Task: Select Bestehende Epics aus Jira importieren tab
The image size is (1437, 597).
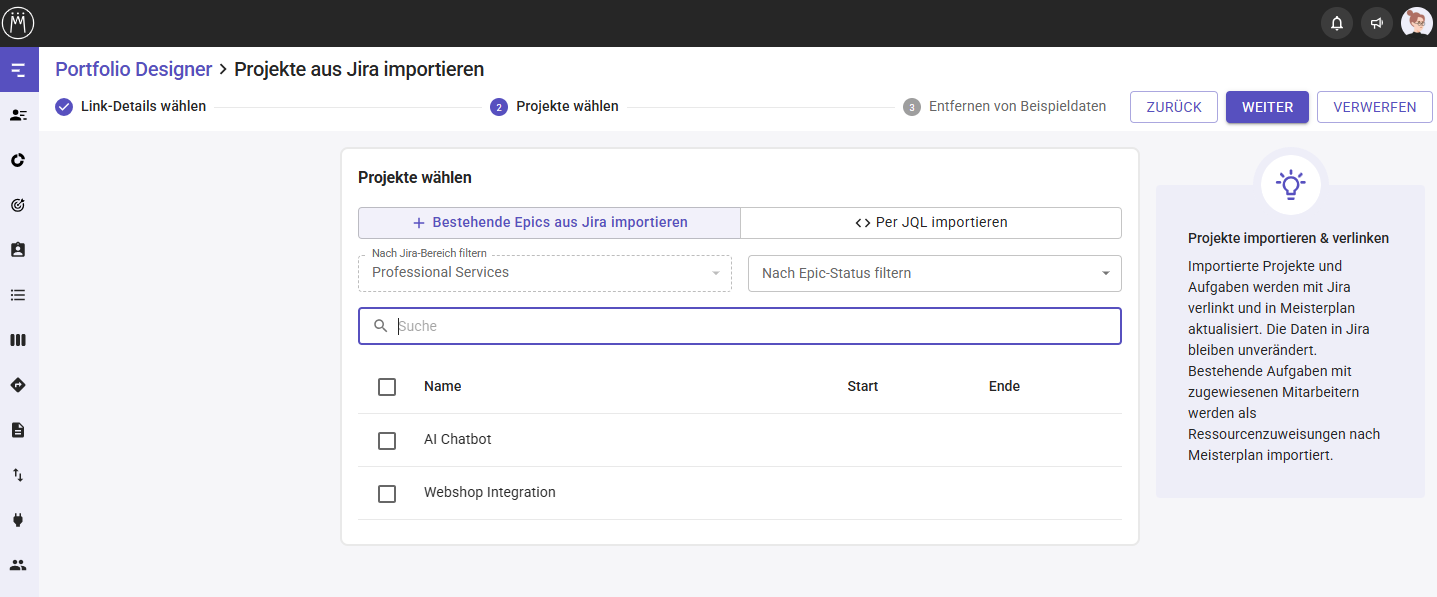Action: [x=549, y=223]
